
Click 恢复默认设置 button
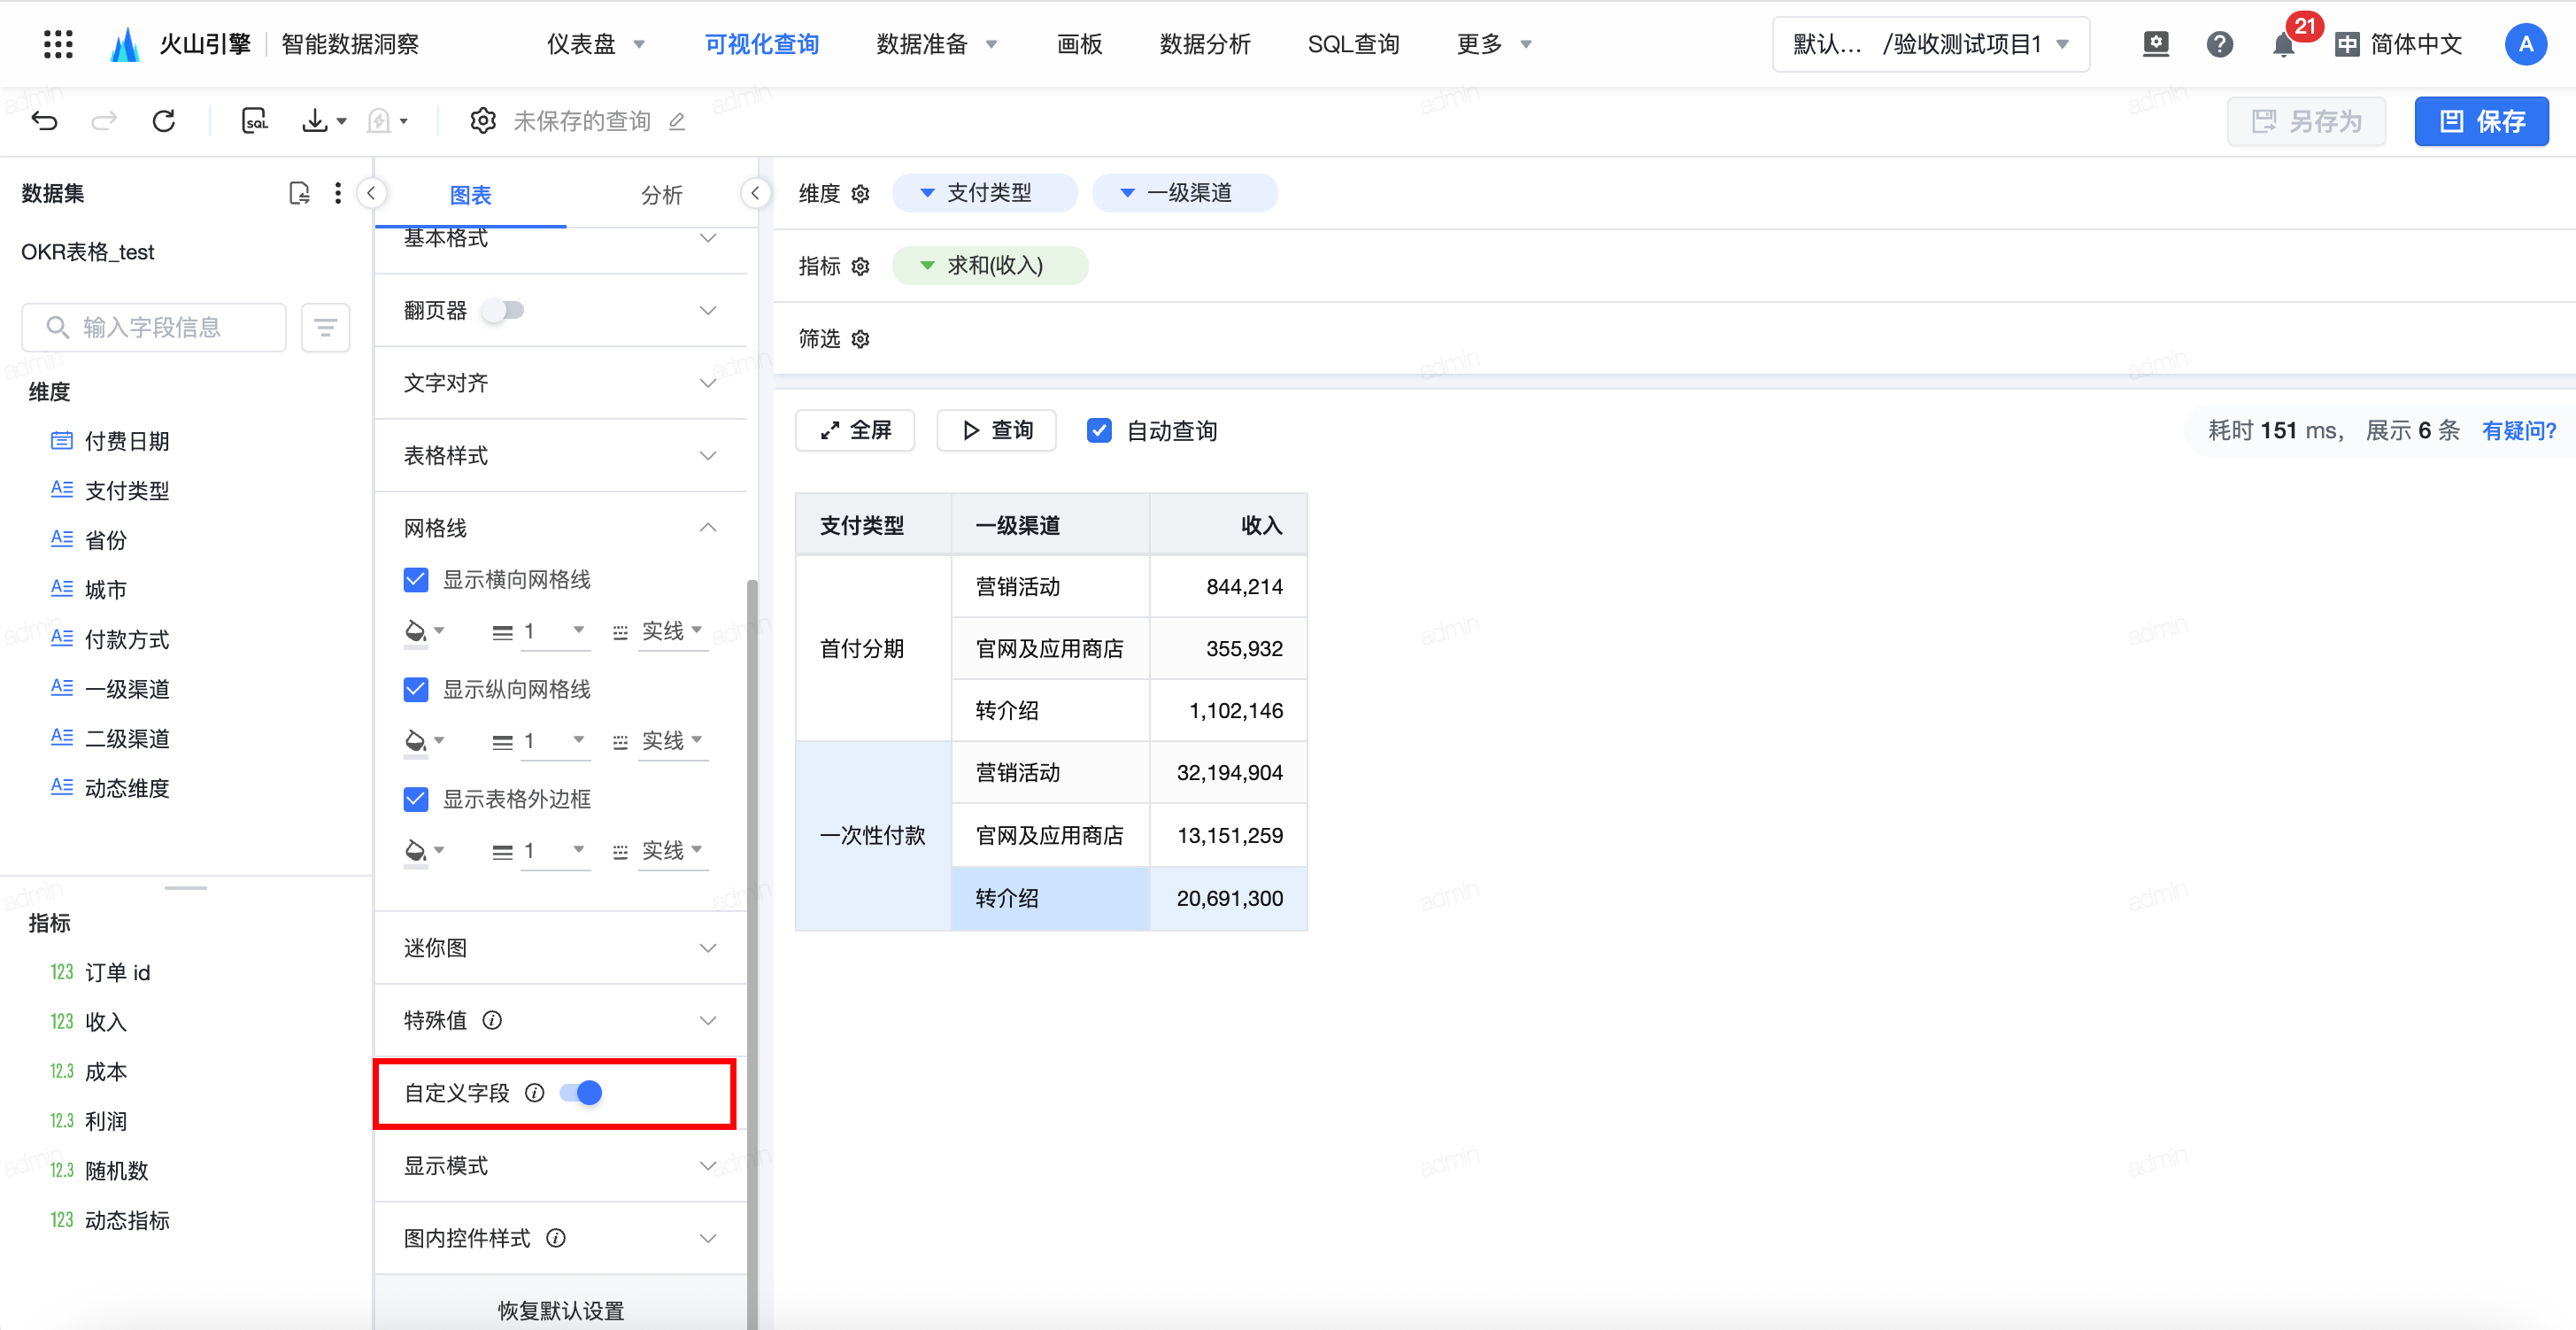pyautogui.click(x=561, y=1310)
